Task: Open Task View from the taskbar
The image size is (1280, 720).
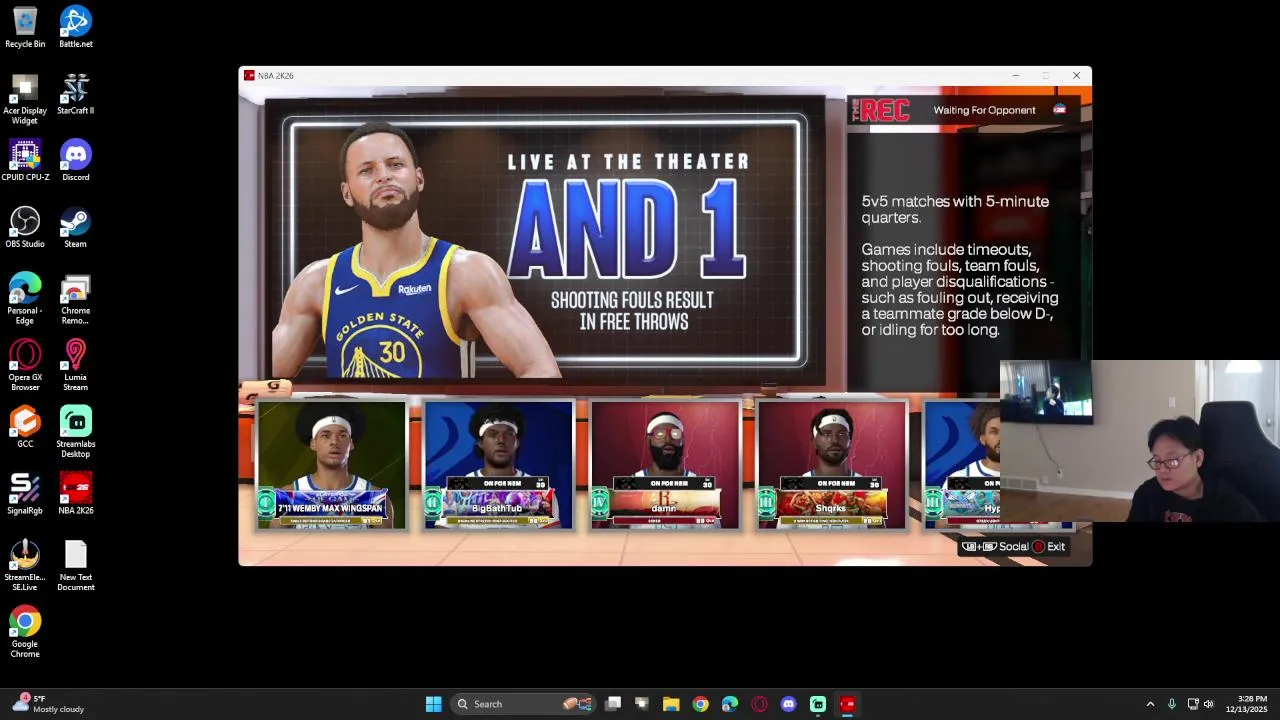Action: point(613,704)
